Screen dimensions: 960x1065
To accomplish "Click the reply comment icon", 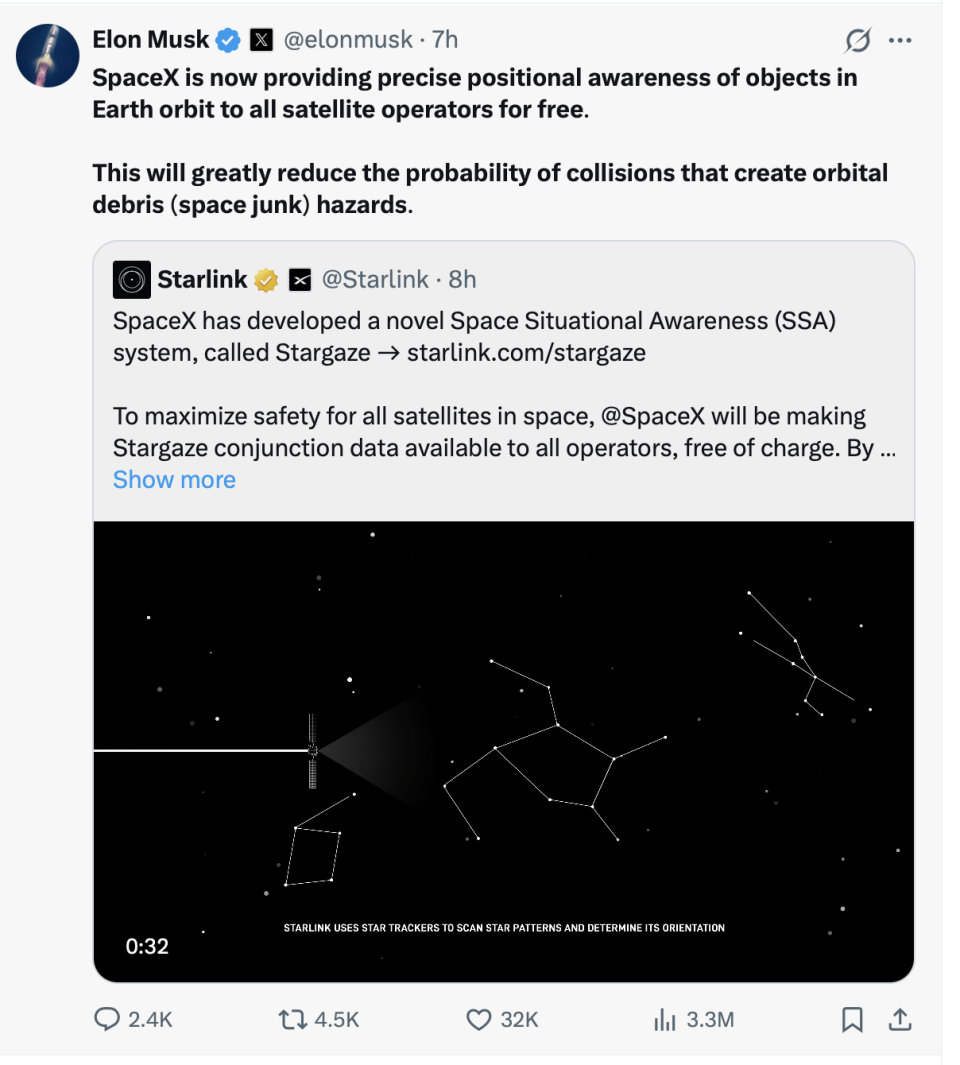I will [107, 1019].
